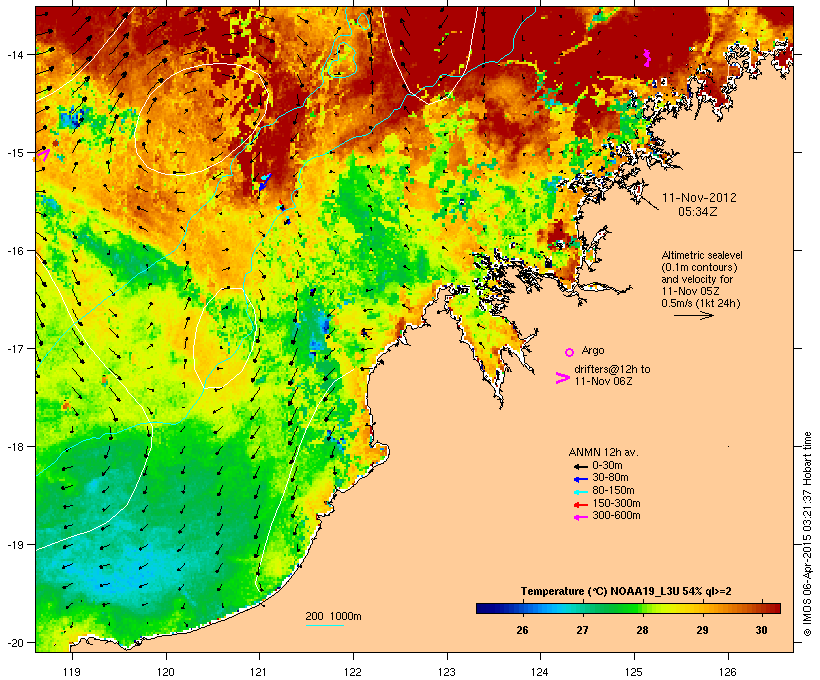Click the longitude axis label 120

coord(166,672)
